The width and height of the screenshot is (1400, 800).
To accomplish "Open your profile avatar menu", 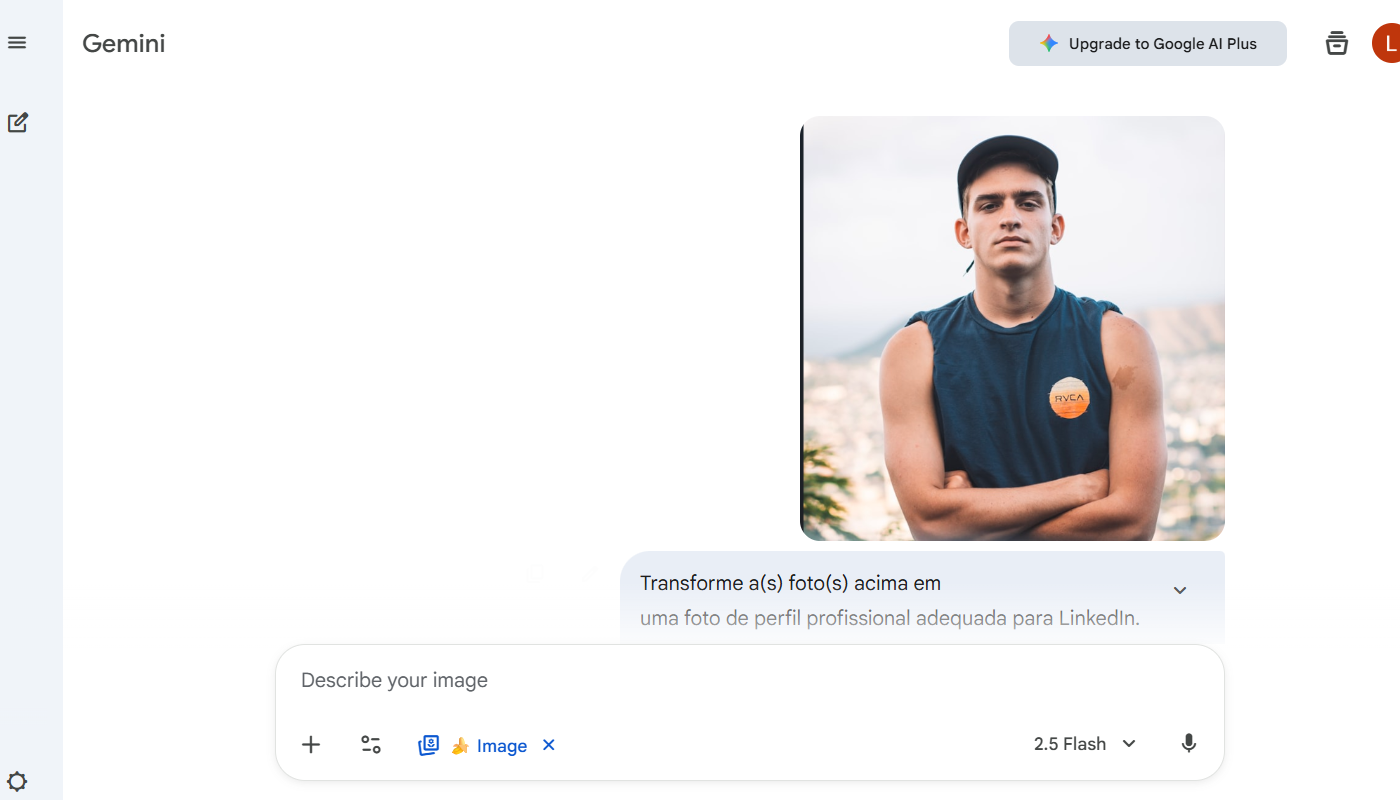I will pos(1388,43).
